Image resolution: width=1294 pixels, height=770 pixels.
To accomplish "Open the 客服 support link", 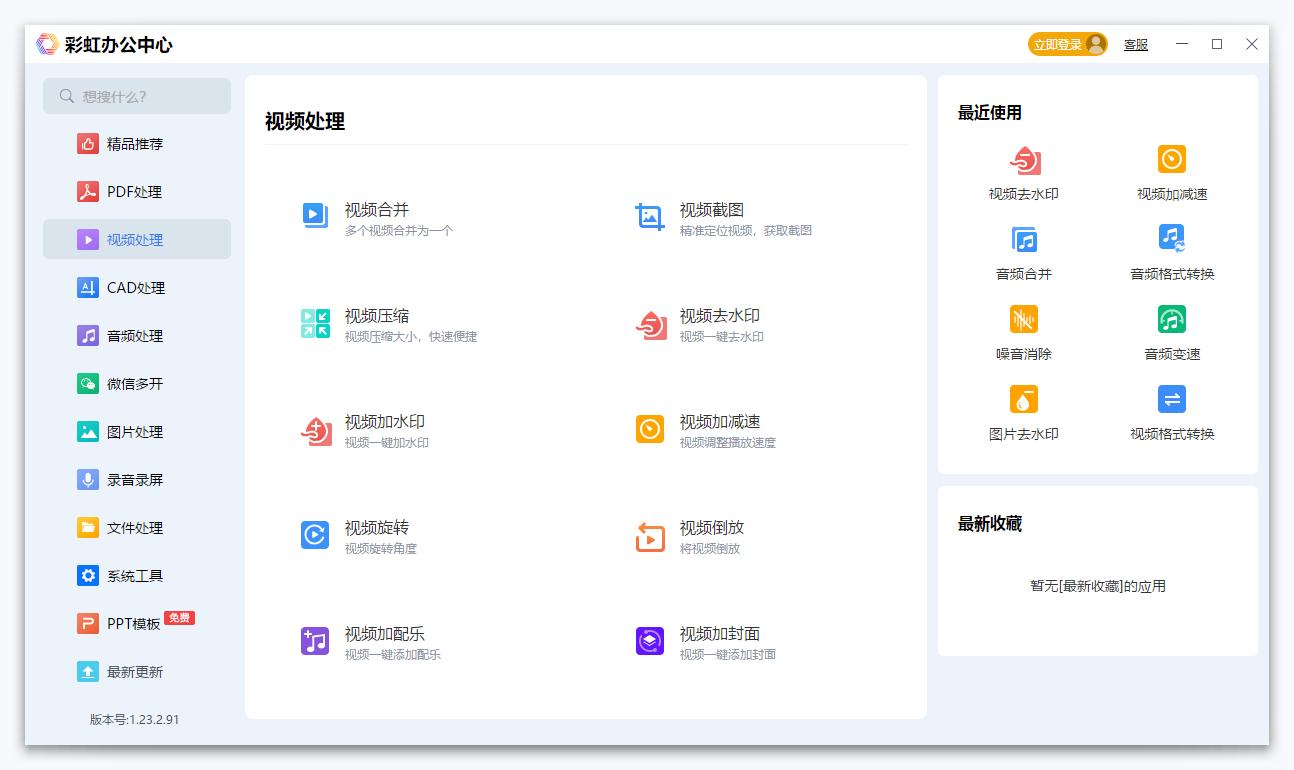I will (x=1135, y=44).
